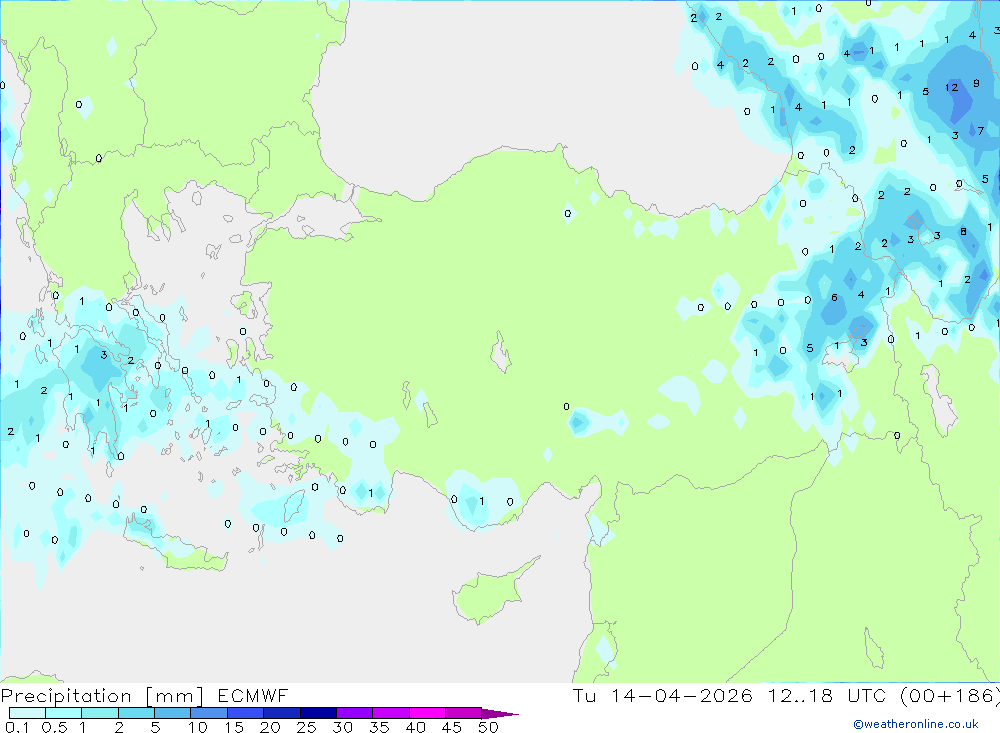Image resolution: width=1000 pixels, height=733 pixels.
Task: Click the '12' precipitation value on map
Action: pos(952,87)
